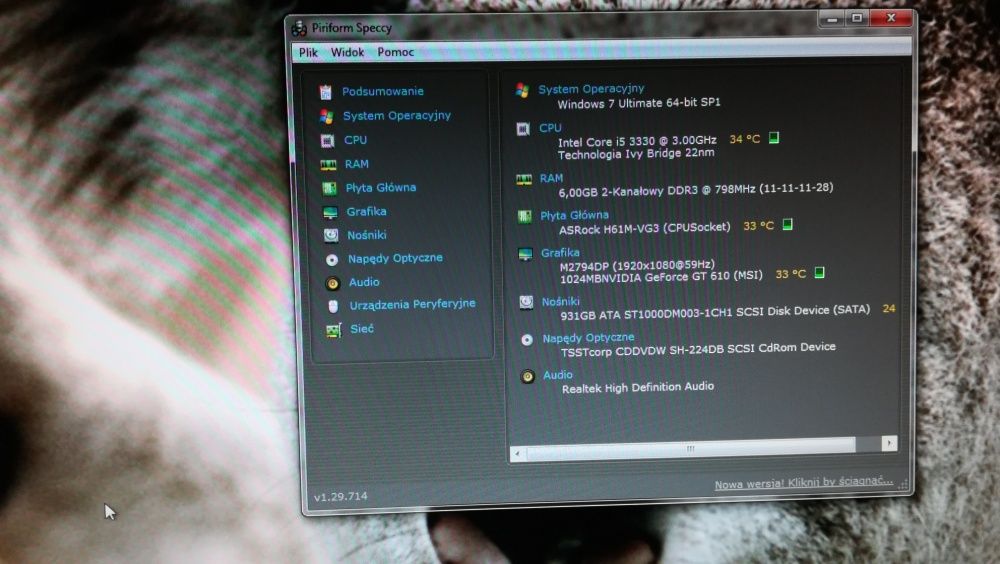Click the green motherboard temperature indicator
Viewport: 1000px width, 564px height.
[788, 224]
